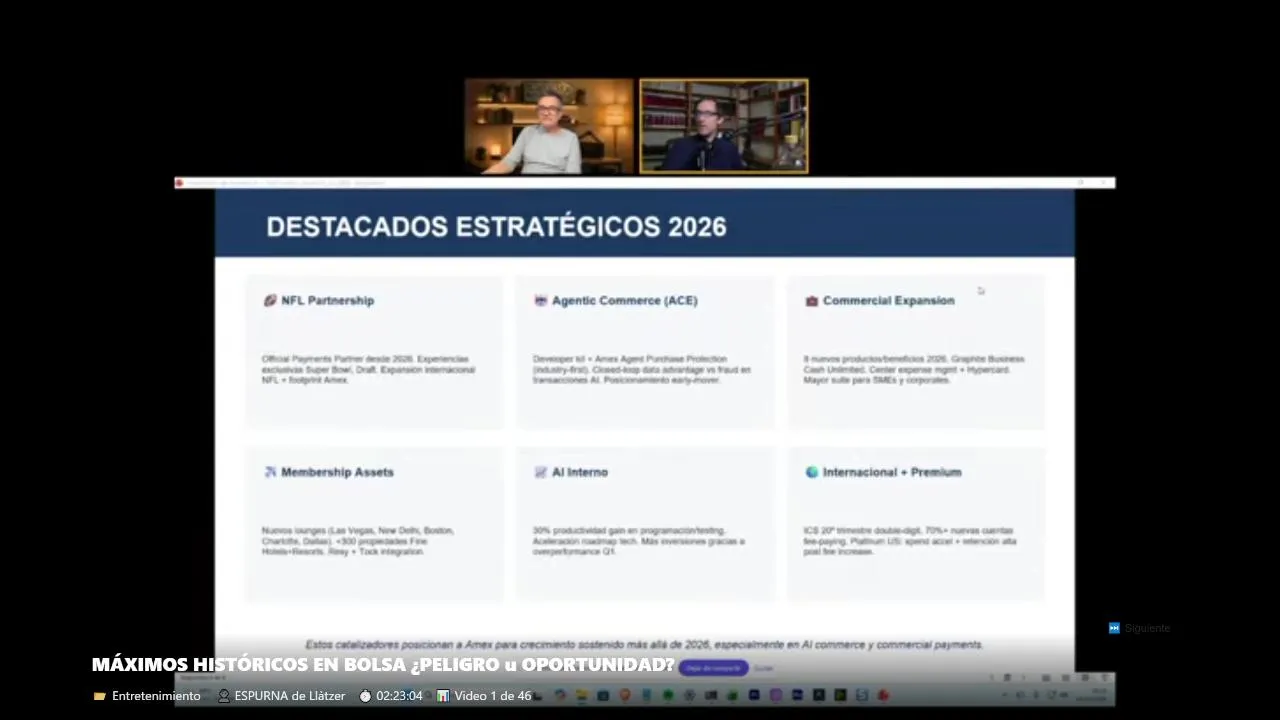Click the next-track icon beside Siguiente
This screenshot has width=1280, height=720.
click(1114, 628)
